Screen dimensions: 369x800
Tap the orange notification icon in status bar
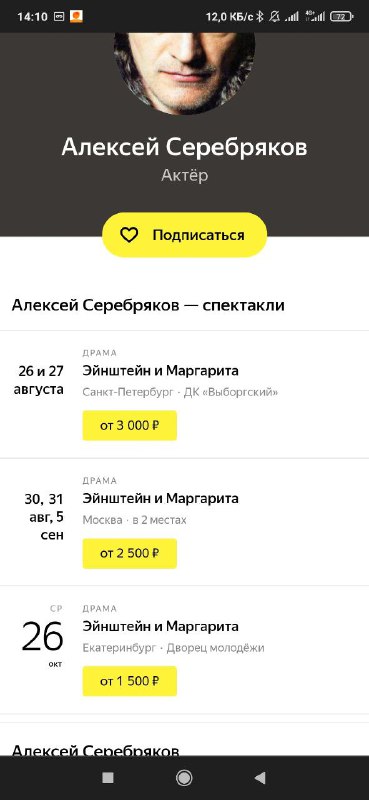[x=76, y=17]
